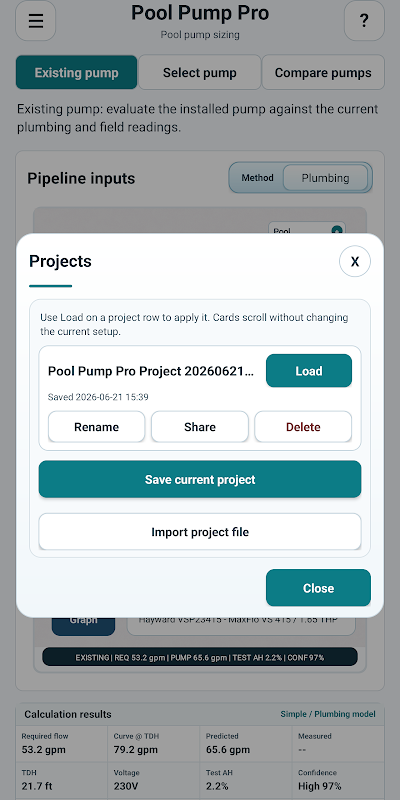Tap the EXISTING status summary bar
Screen dimensions: 400x800
[199, 657]
